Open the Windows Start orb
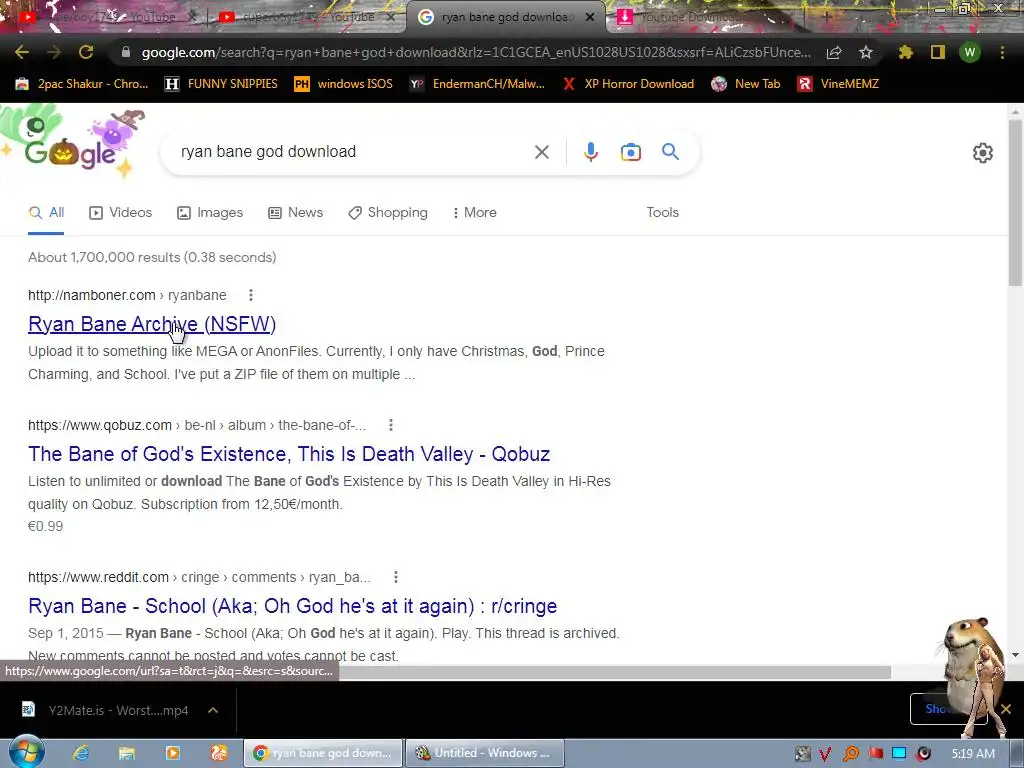 coord(25,753)
